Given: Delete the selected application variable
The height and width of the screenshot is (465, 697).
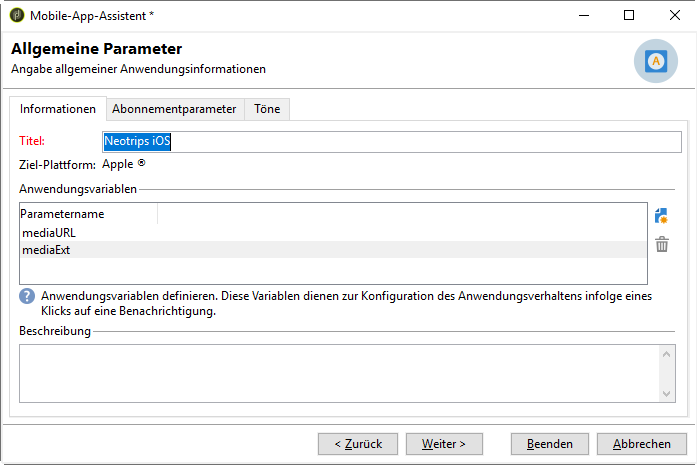Looking at the screenshot, I should (x=662, y=244).
